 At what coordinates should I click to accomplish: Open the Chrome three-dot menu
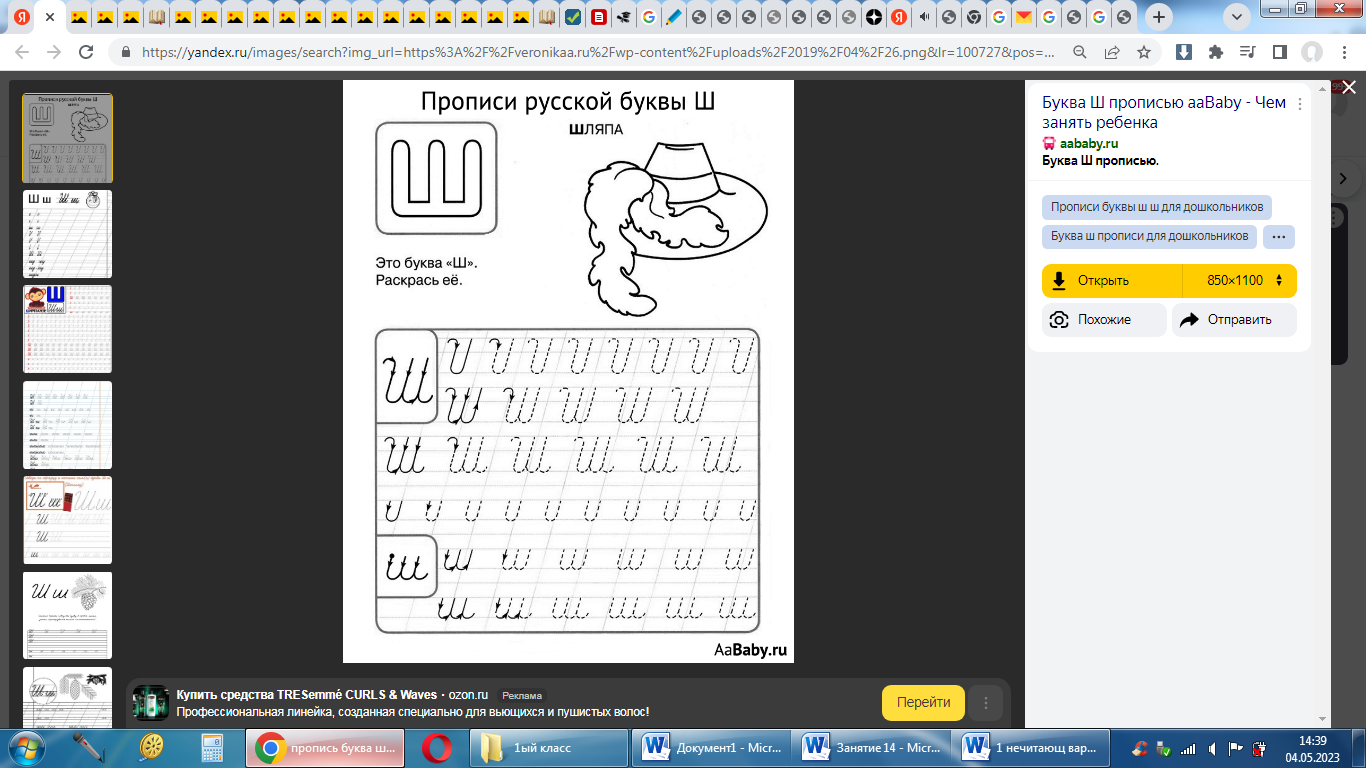1342,52
